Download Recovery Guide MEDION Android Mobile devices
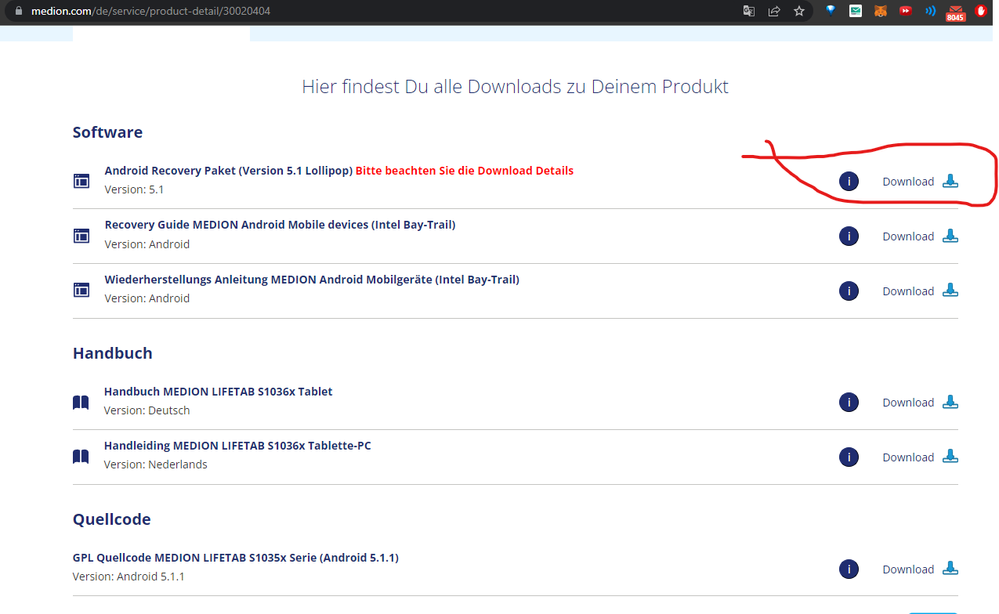The height and width of the screenshot is (614, 999). 908,236
